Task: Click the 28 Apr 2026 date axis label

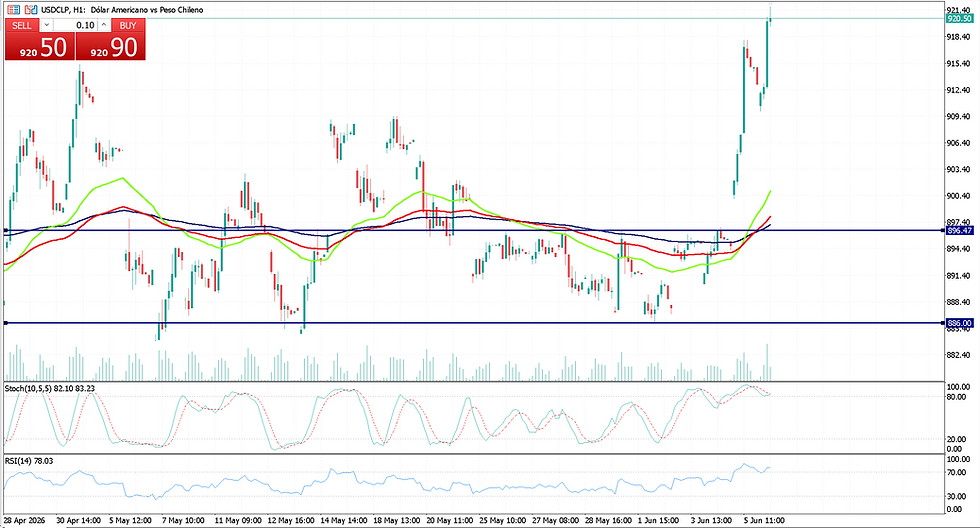Action: [x=24, y=520]
